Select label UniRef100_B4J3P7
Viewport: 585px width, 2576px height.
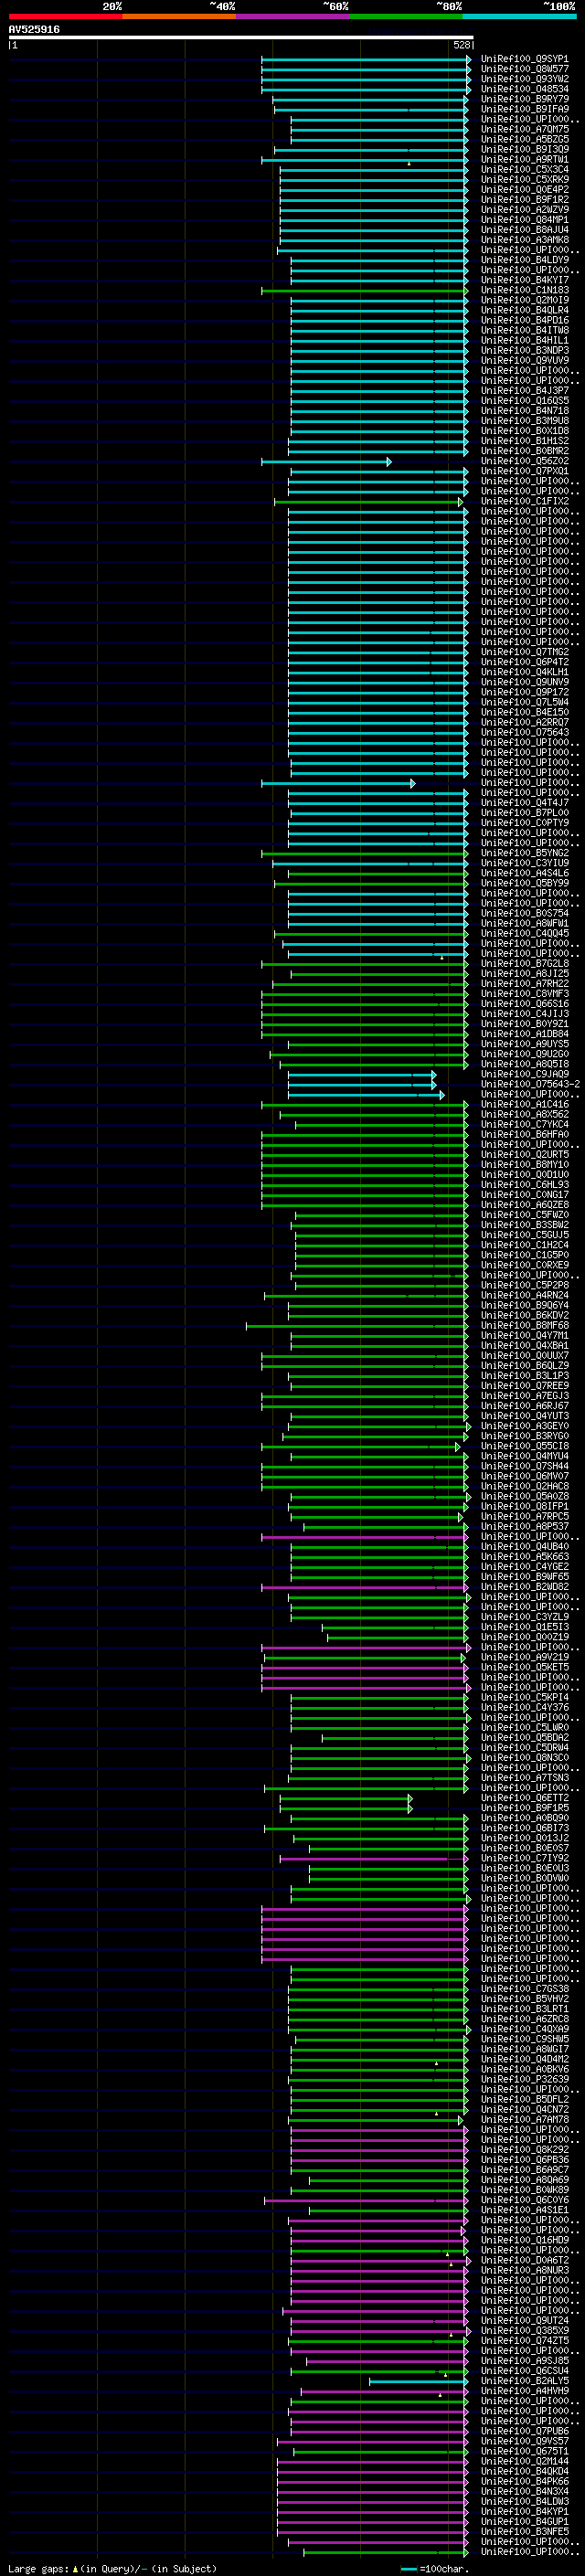coord(524,391)
